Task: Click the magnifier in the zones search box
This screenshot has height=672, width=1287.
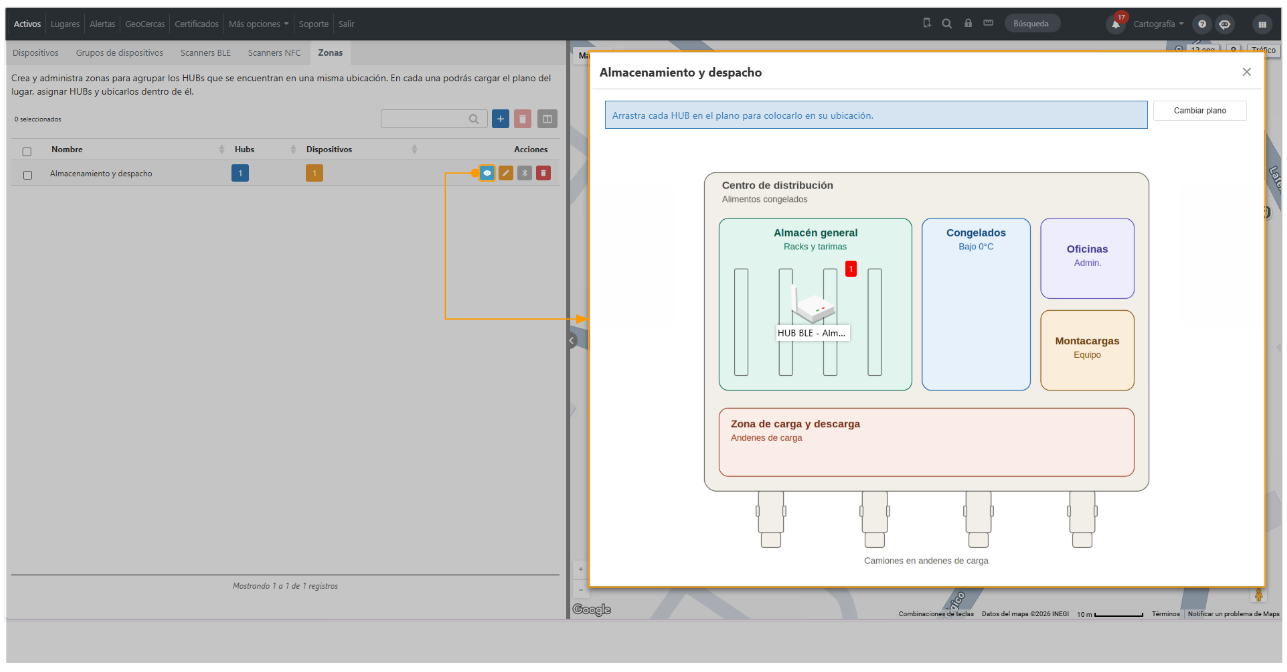Action: click(x=474, y=119)
